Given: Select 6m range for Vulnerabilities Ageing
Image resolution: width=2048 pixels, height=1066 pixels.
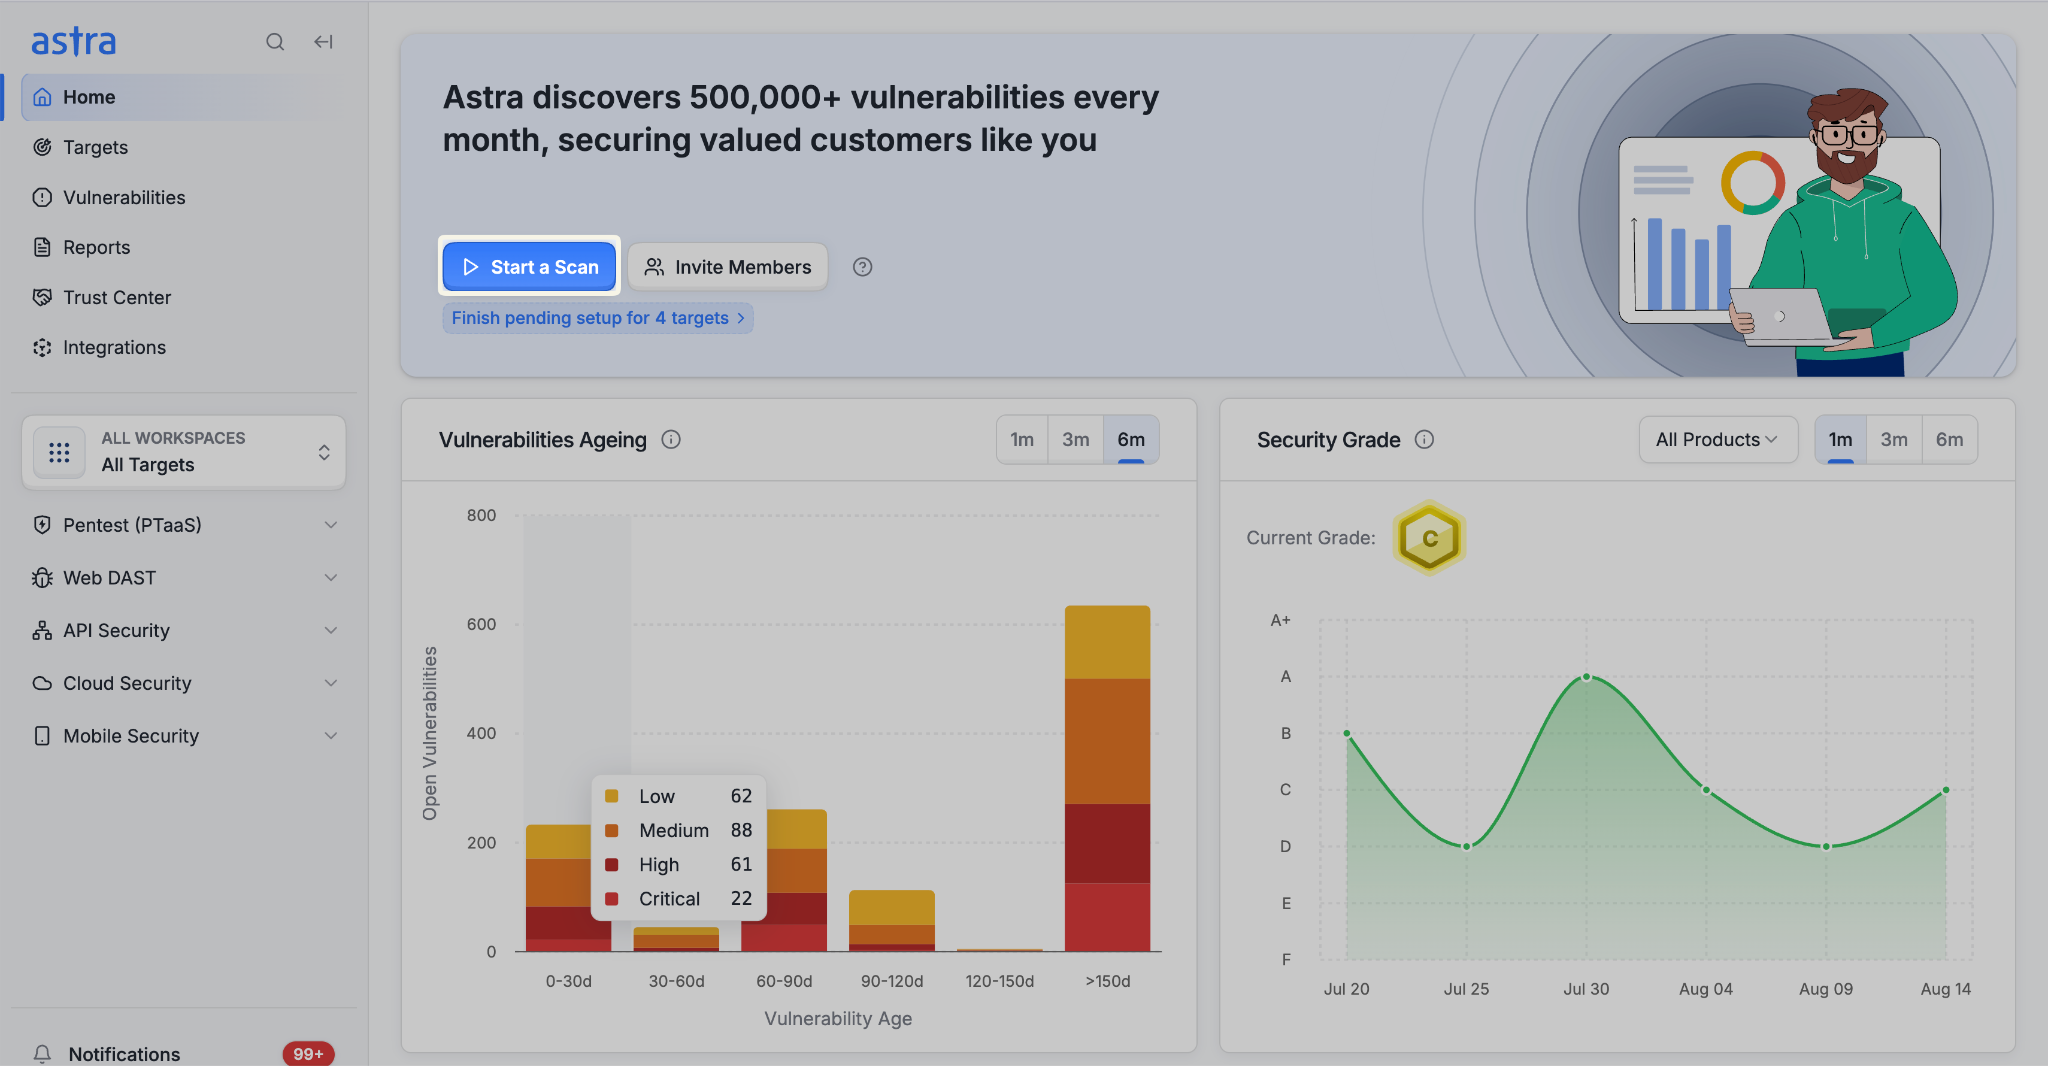Looking at the screenshot, I should (x=1131, y=440).
